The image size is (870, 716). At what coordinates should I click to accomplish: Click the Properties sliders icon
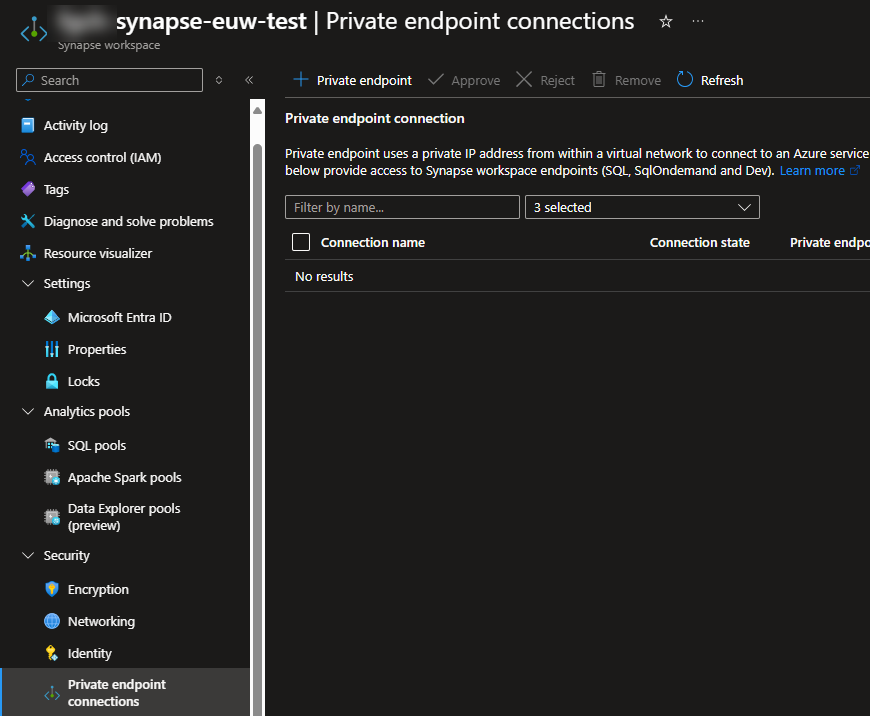click(52, 349)
